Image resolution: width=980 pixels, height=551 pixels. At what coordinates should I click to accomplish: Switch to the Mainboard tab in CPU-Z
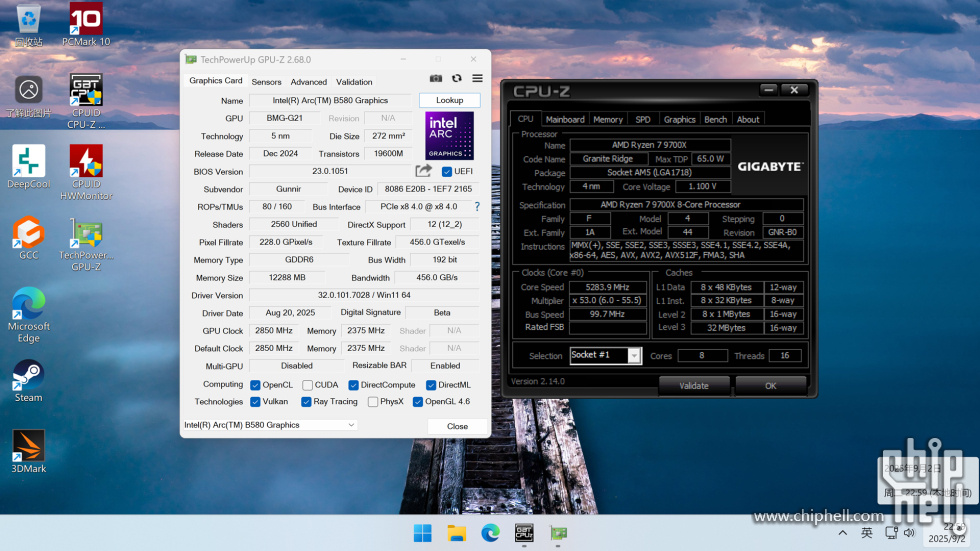pos(565,119)
